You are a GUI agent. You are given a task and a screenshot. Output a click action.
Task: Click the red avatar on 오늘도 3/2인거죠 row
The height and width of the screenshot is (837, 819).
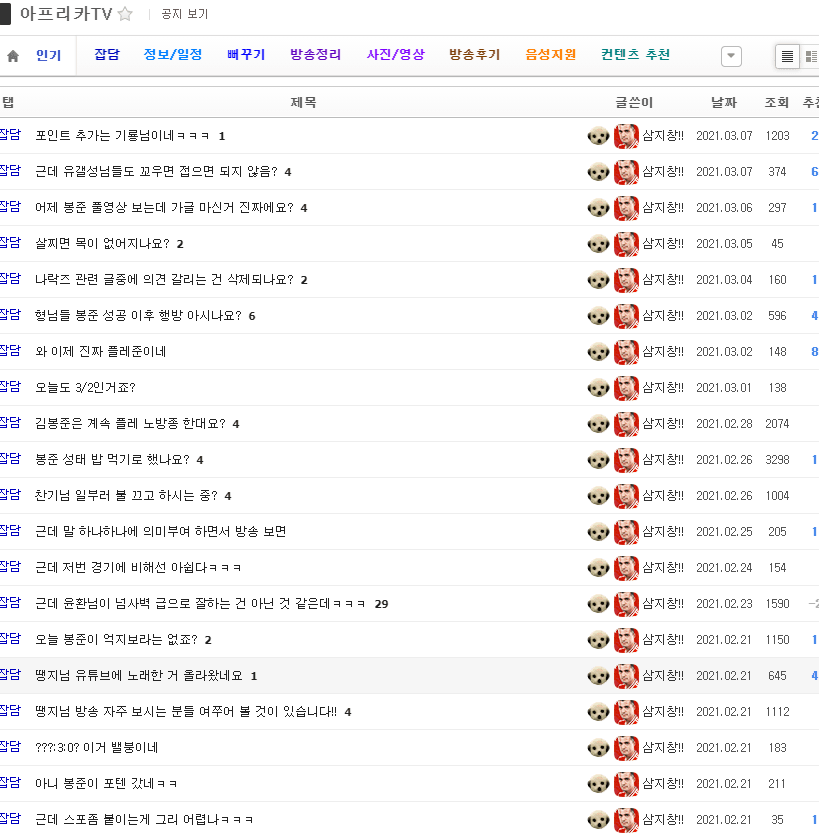pos(626,388)
